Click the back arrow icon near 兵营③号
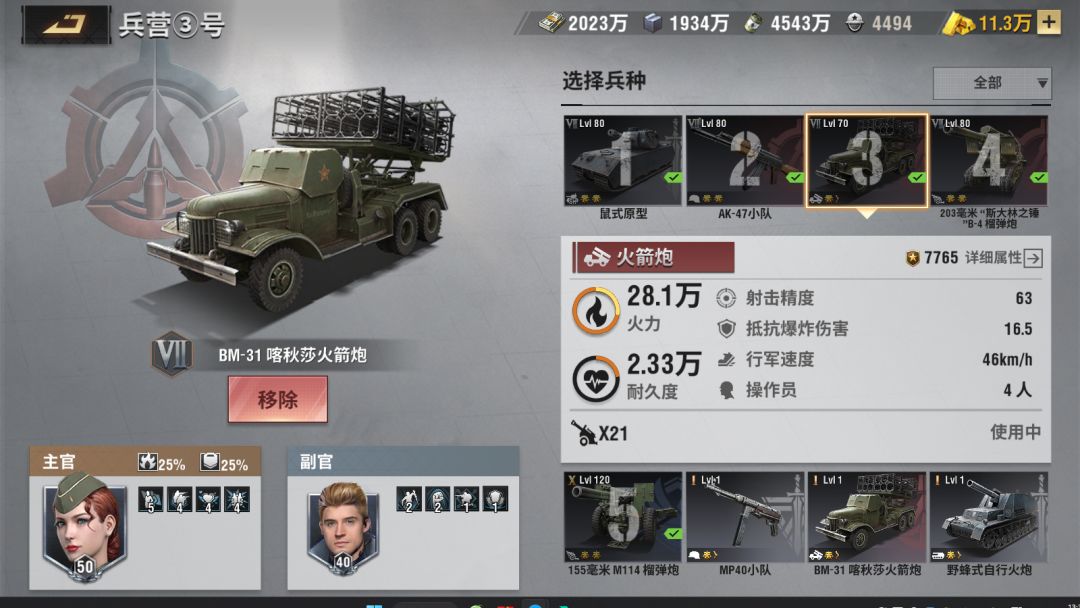Screen dimensions: 1080x608 [x=65, y=25]
